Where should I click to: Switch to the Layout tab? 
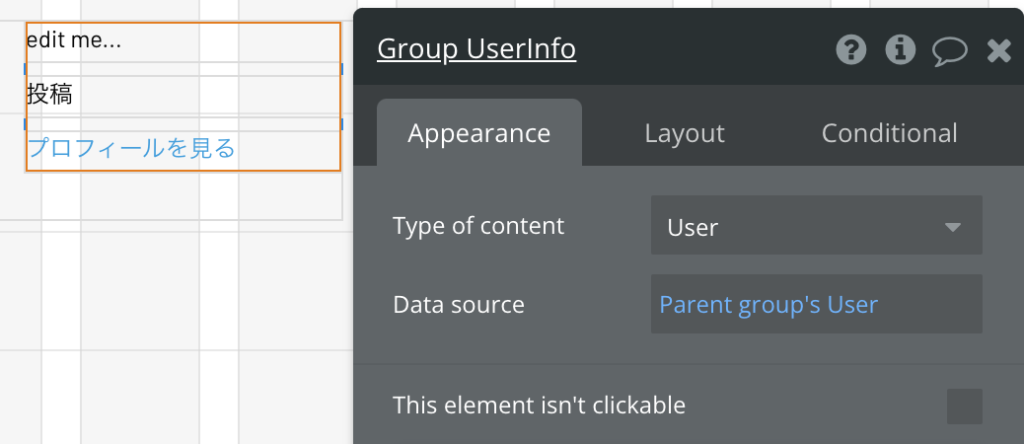pos(684,133)
